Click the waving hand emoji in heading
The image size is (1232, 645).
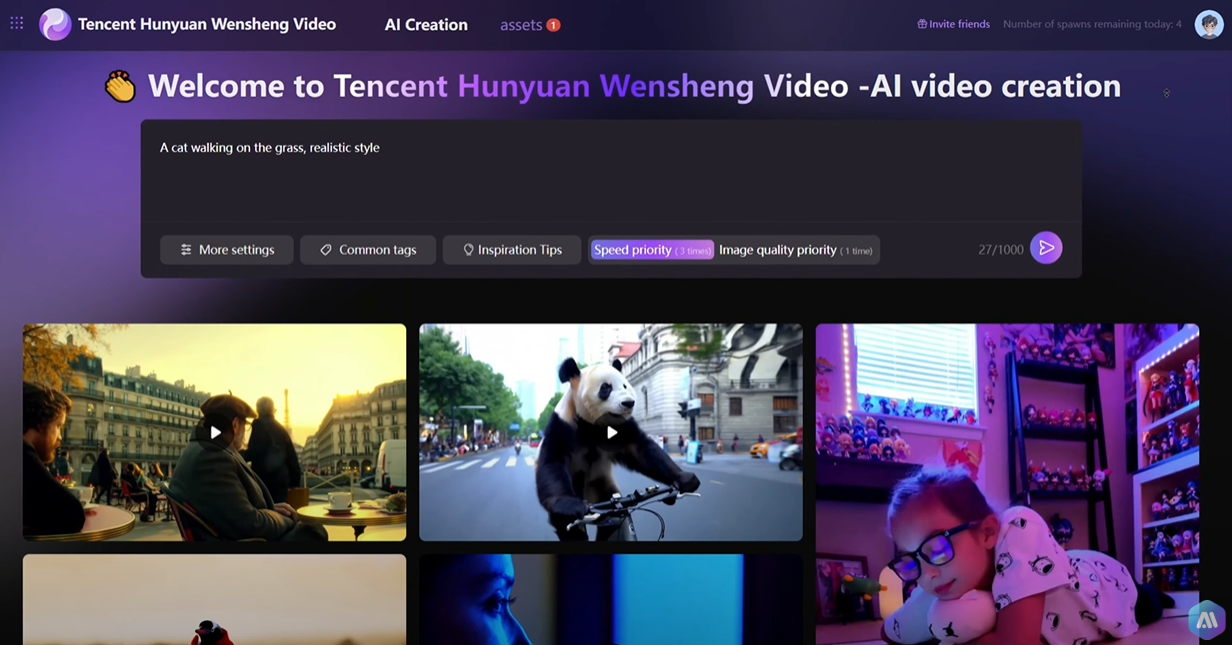tap(120, 87)
